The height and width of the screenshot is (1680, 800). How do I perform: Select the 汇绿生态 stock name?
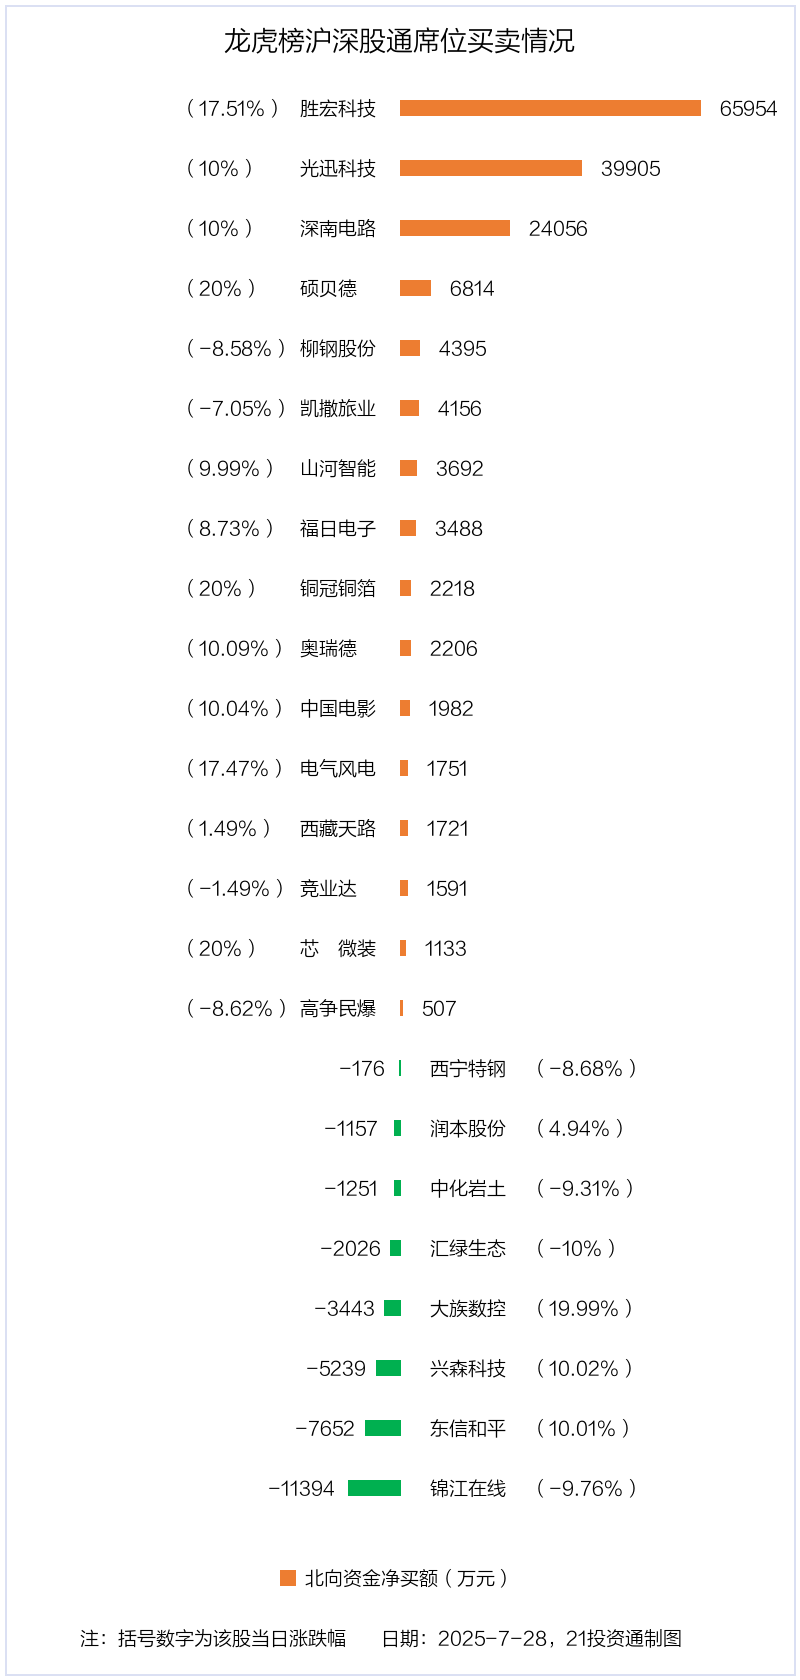pos(468,1248)
